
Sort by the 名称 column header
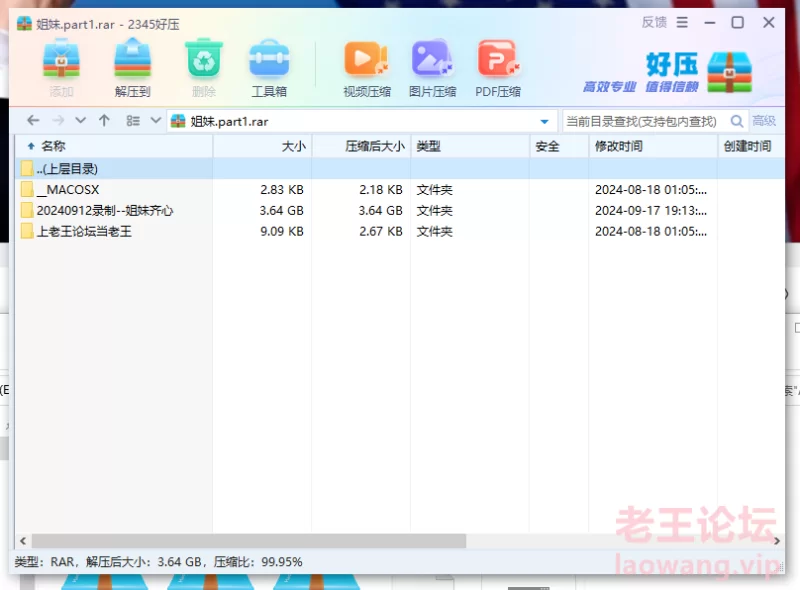(x=113, y=146)
